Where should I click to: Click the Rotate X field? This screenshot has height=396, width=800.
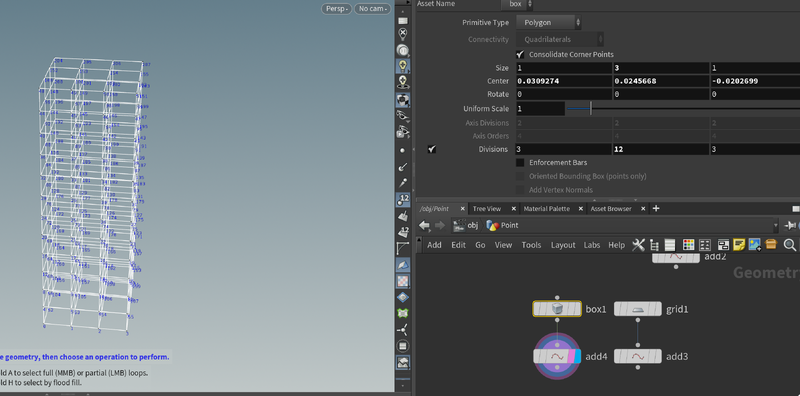click(x=564, y=94)
